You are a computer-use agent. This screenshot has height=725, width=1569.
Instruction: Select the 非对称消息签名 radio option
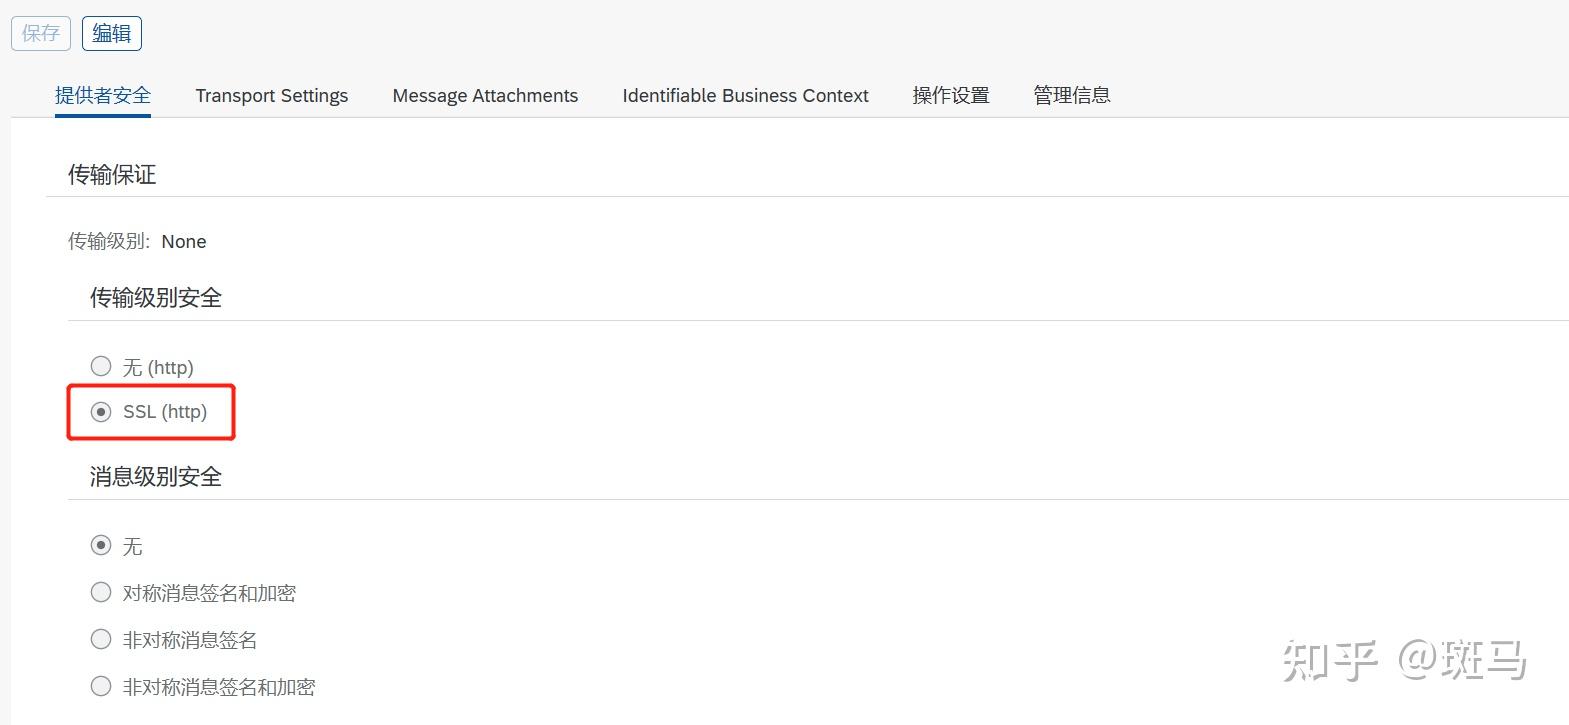click(x=101, y=640)
